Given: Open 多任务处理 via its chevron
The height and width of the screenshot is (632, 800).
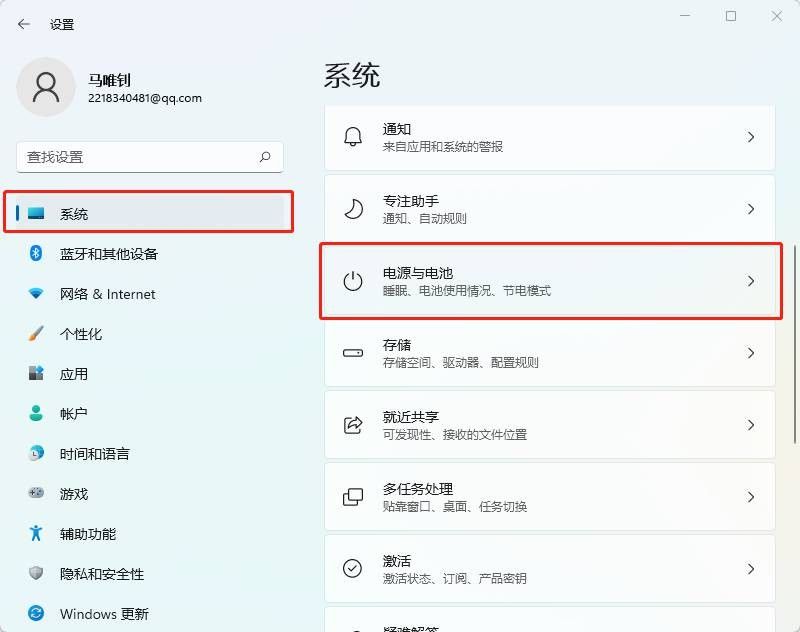Looking at the screenshot, I should click(751, 497).
